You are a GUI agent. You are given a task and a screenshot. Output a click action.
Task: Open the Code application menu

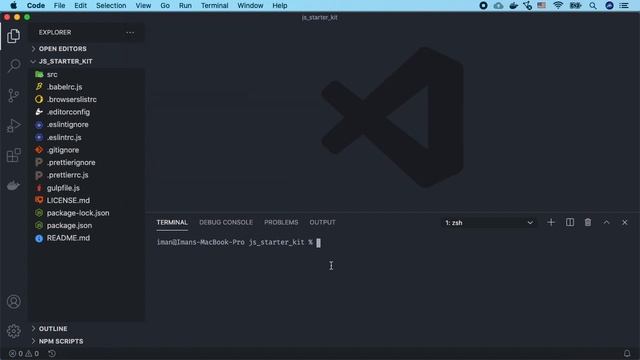pyautogui.click(x=36, y=6)
